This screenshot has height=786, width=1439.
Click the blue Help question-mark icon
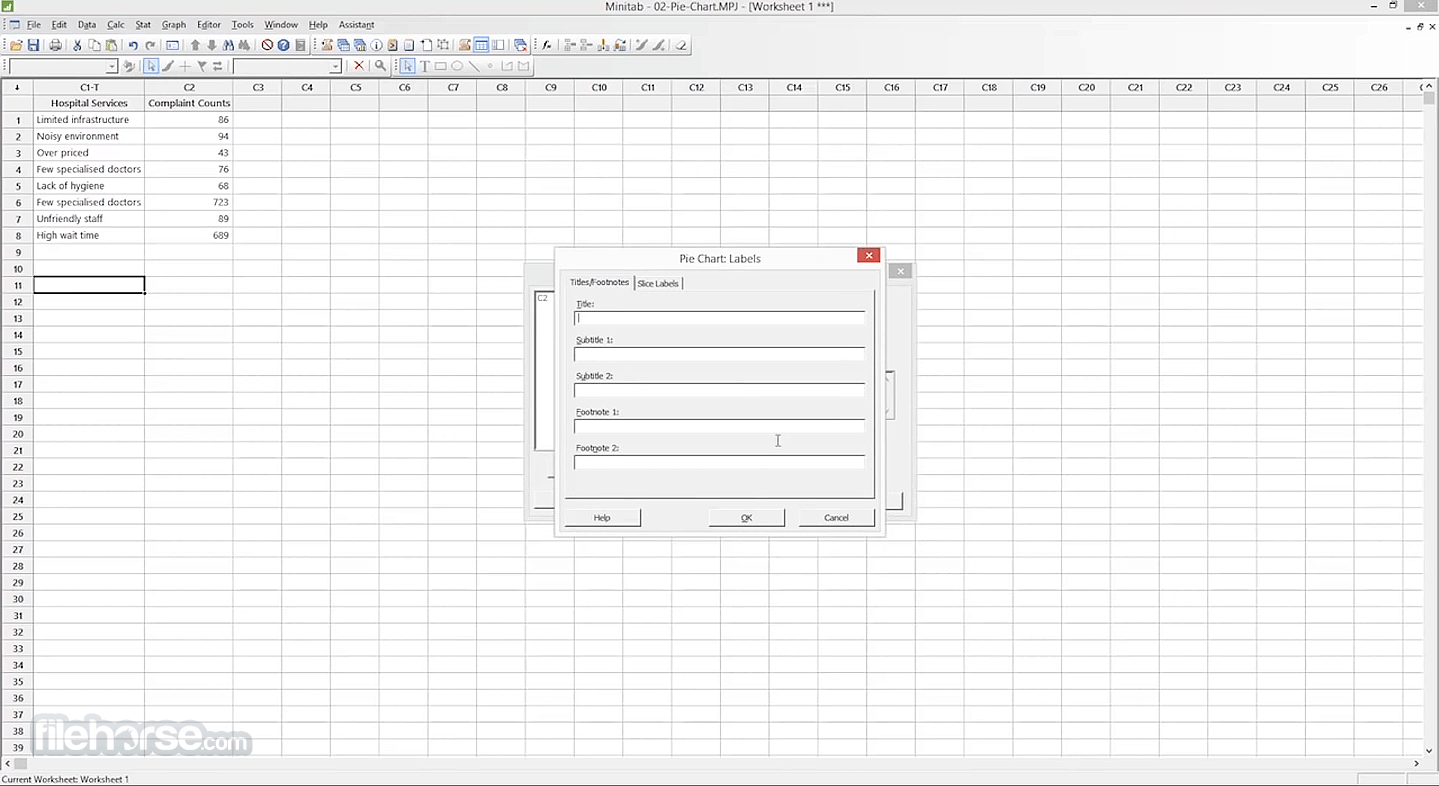(284, 45)
